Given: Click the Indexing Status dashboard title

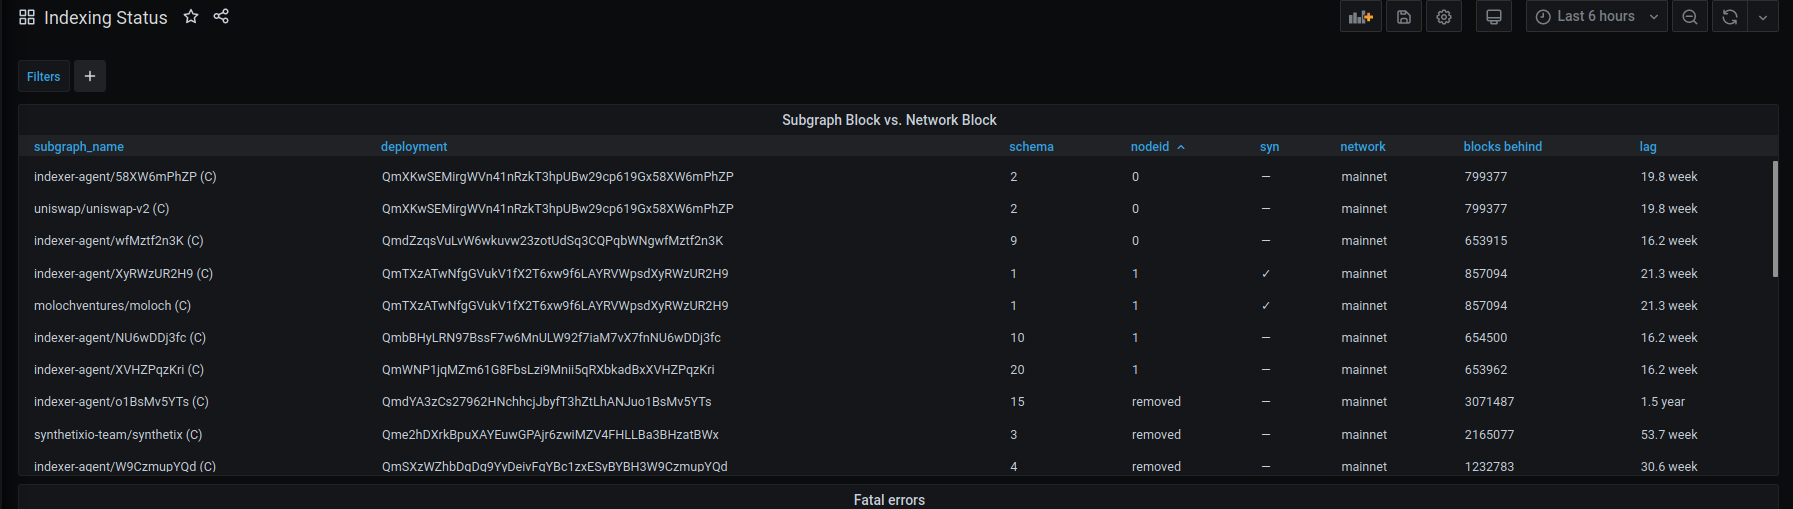Looking at the screenshot, I should coord(106,18).
